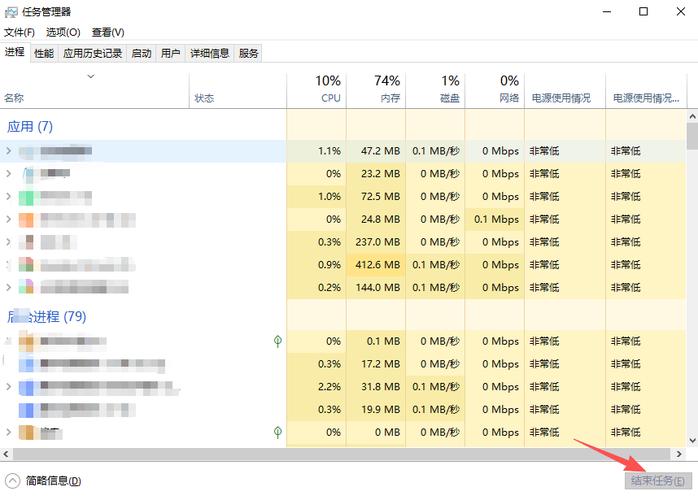Sort by the 网络 column header
The image size is (698, 500).
pos(495,89)
